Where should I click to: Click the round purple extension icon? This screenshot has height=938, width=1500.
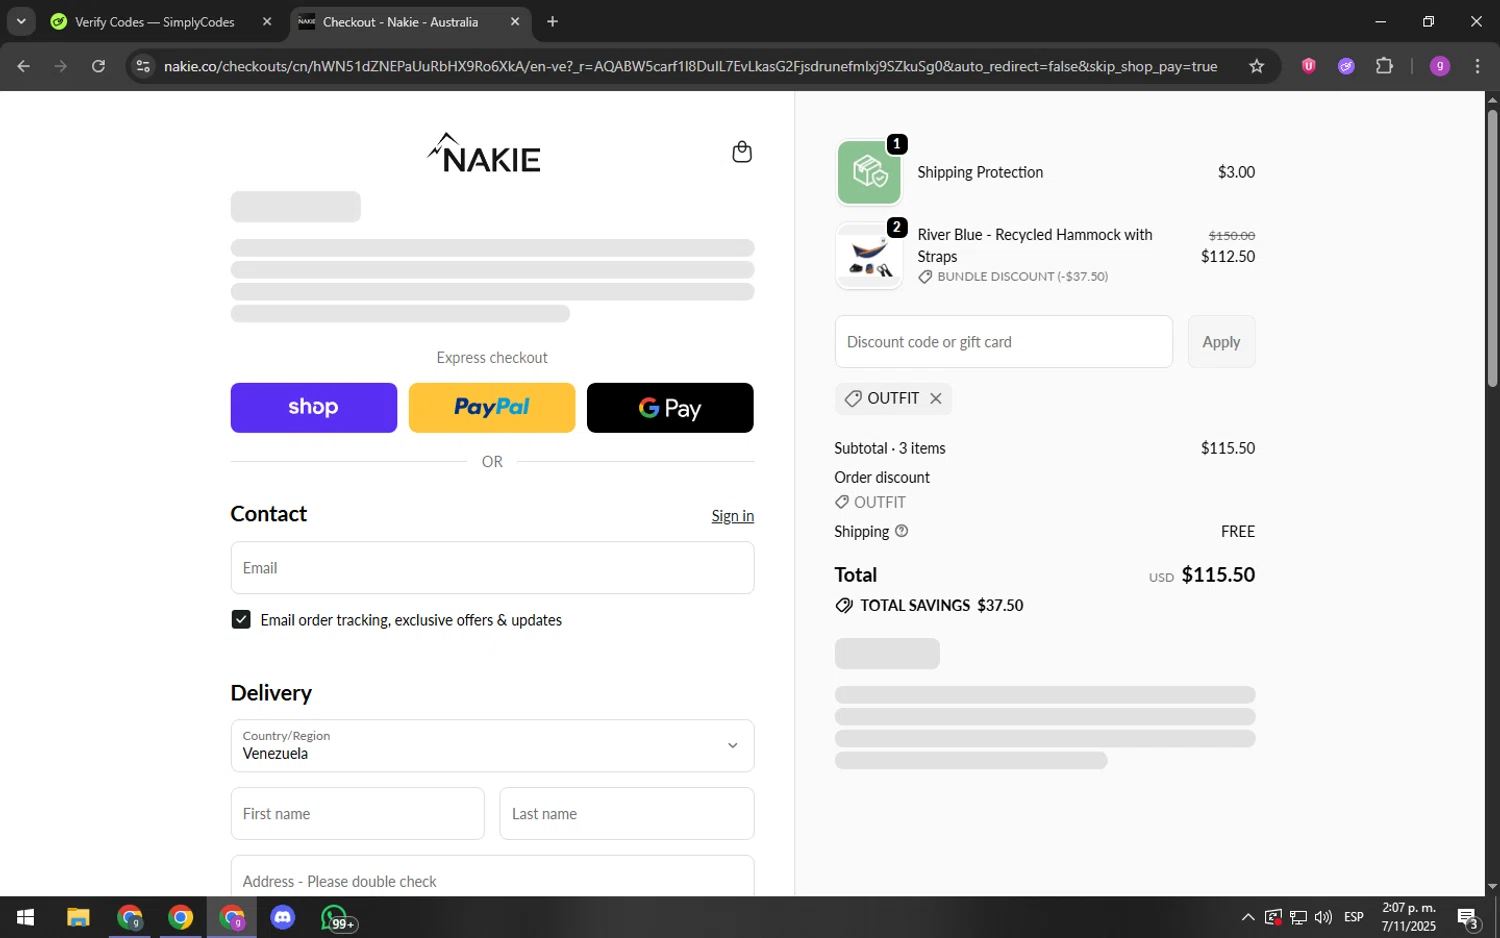[1346, 66]
